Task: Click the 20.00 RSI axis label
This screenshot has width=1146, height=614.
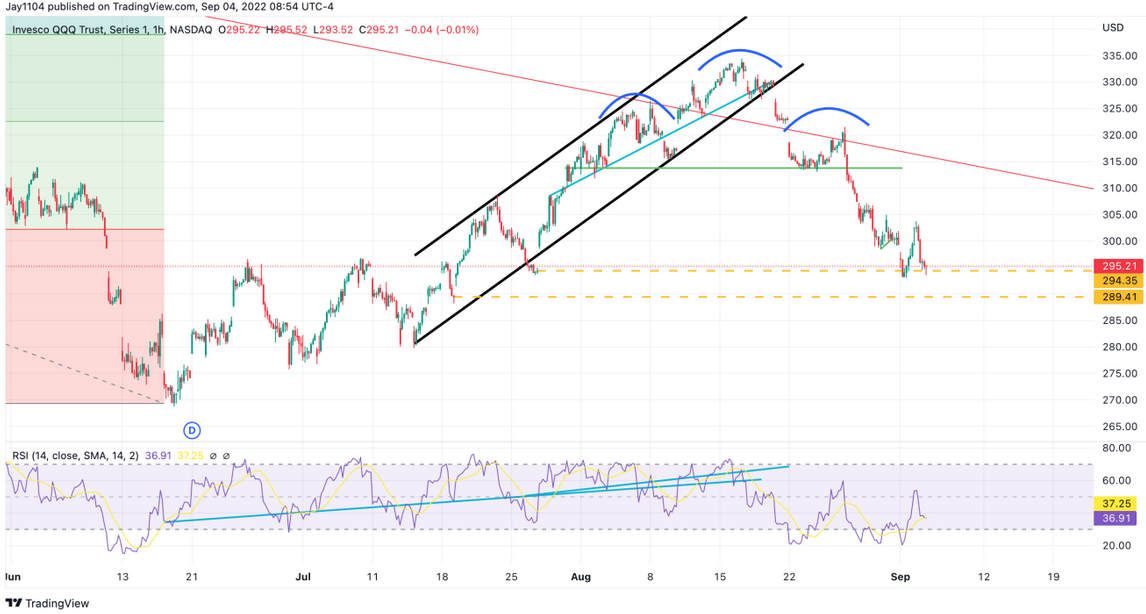Action: [x=1117, y=545]
